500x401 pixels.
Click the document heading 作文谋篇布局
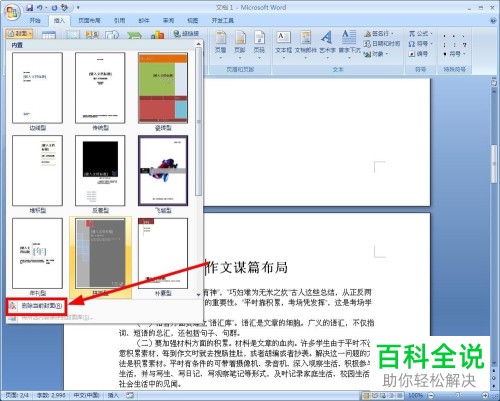pos(247,268)
